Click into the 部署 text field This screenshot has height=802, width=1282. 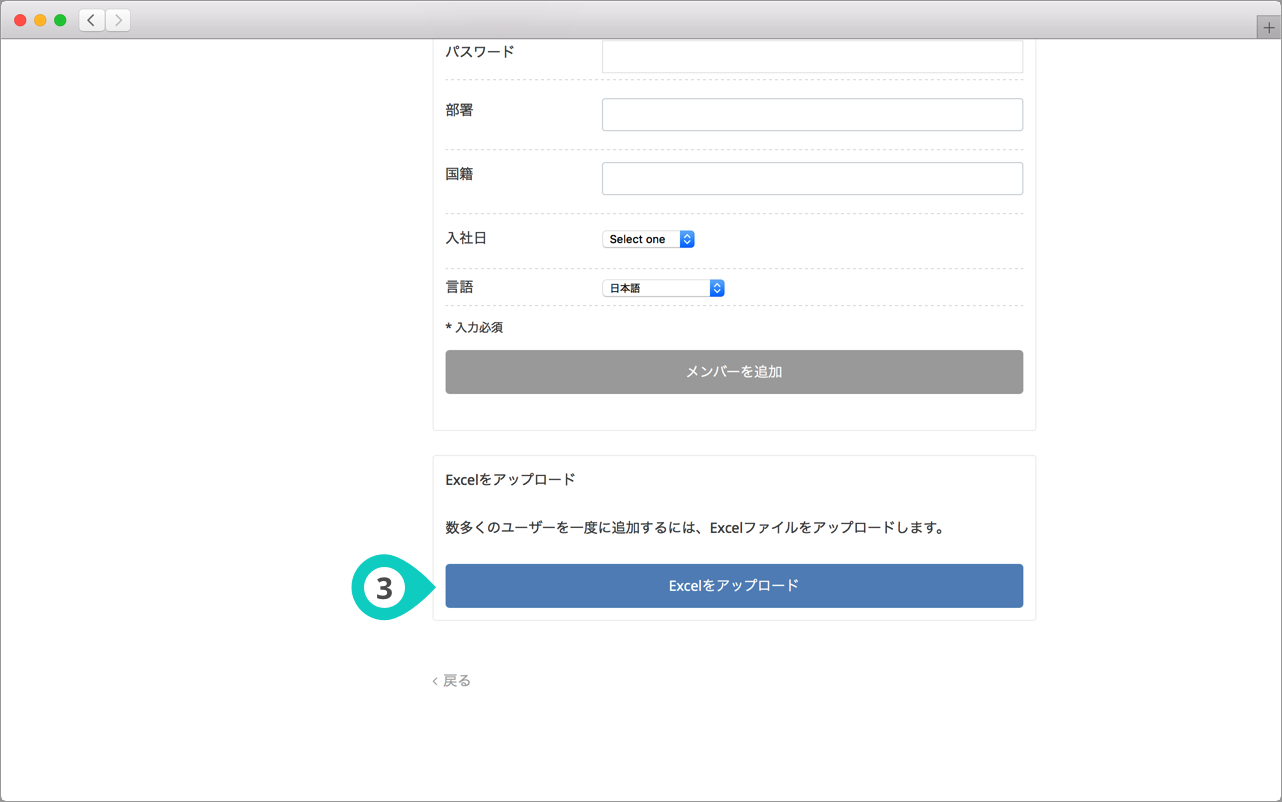click(x=812, y=115)
